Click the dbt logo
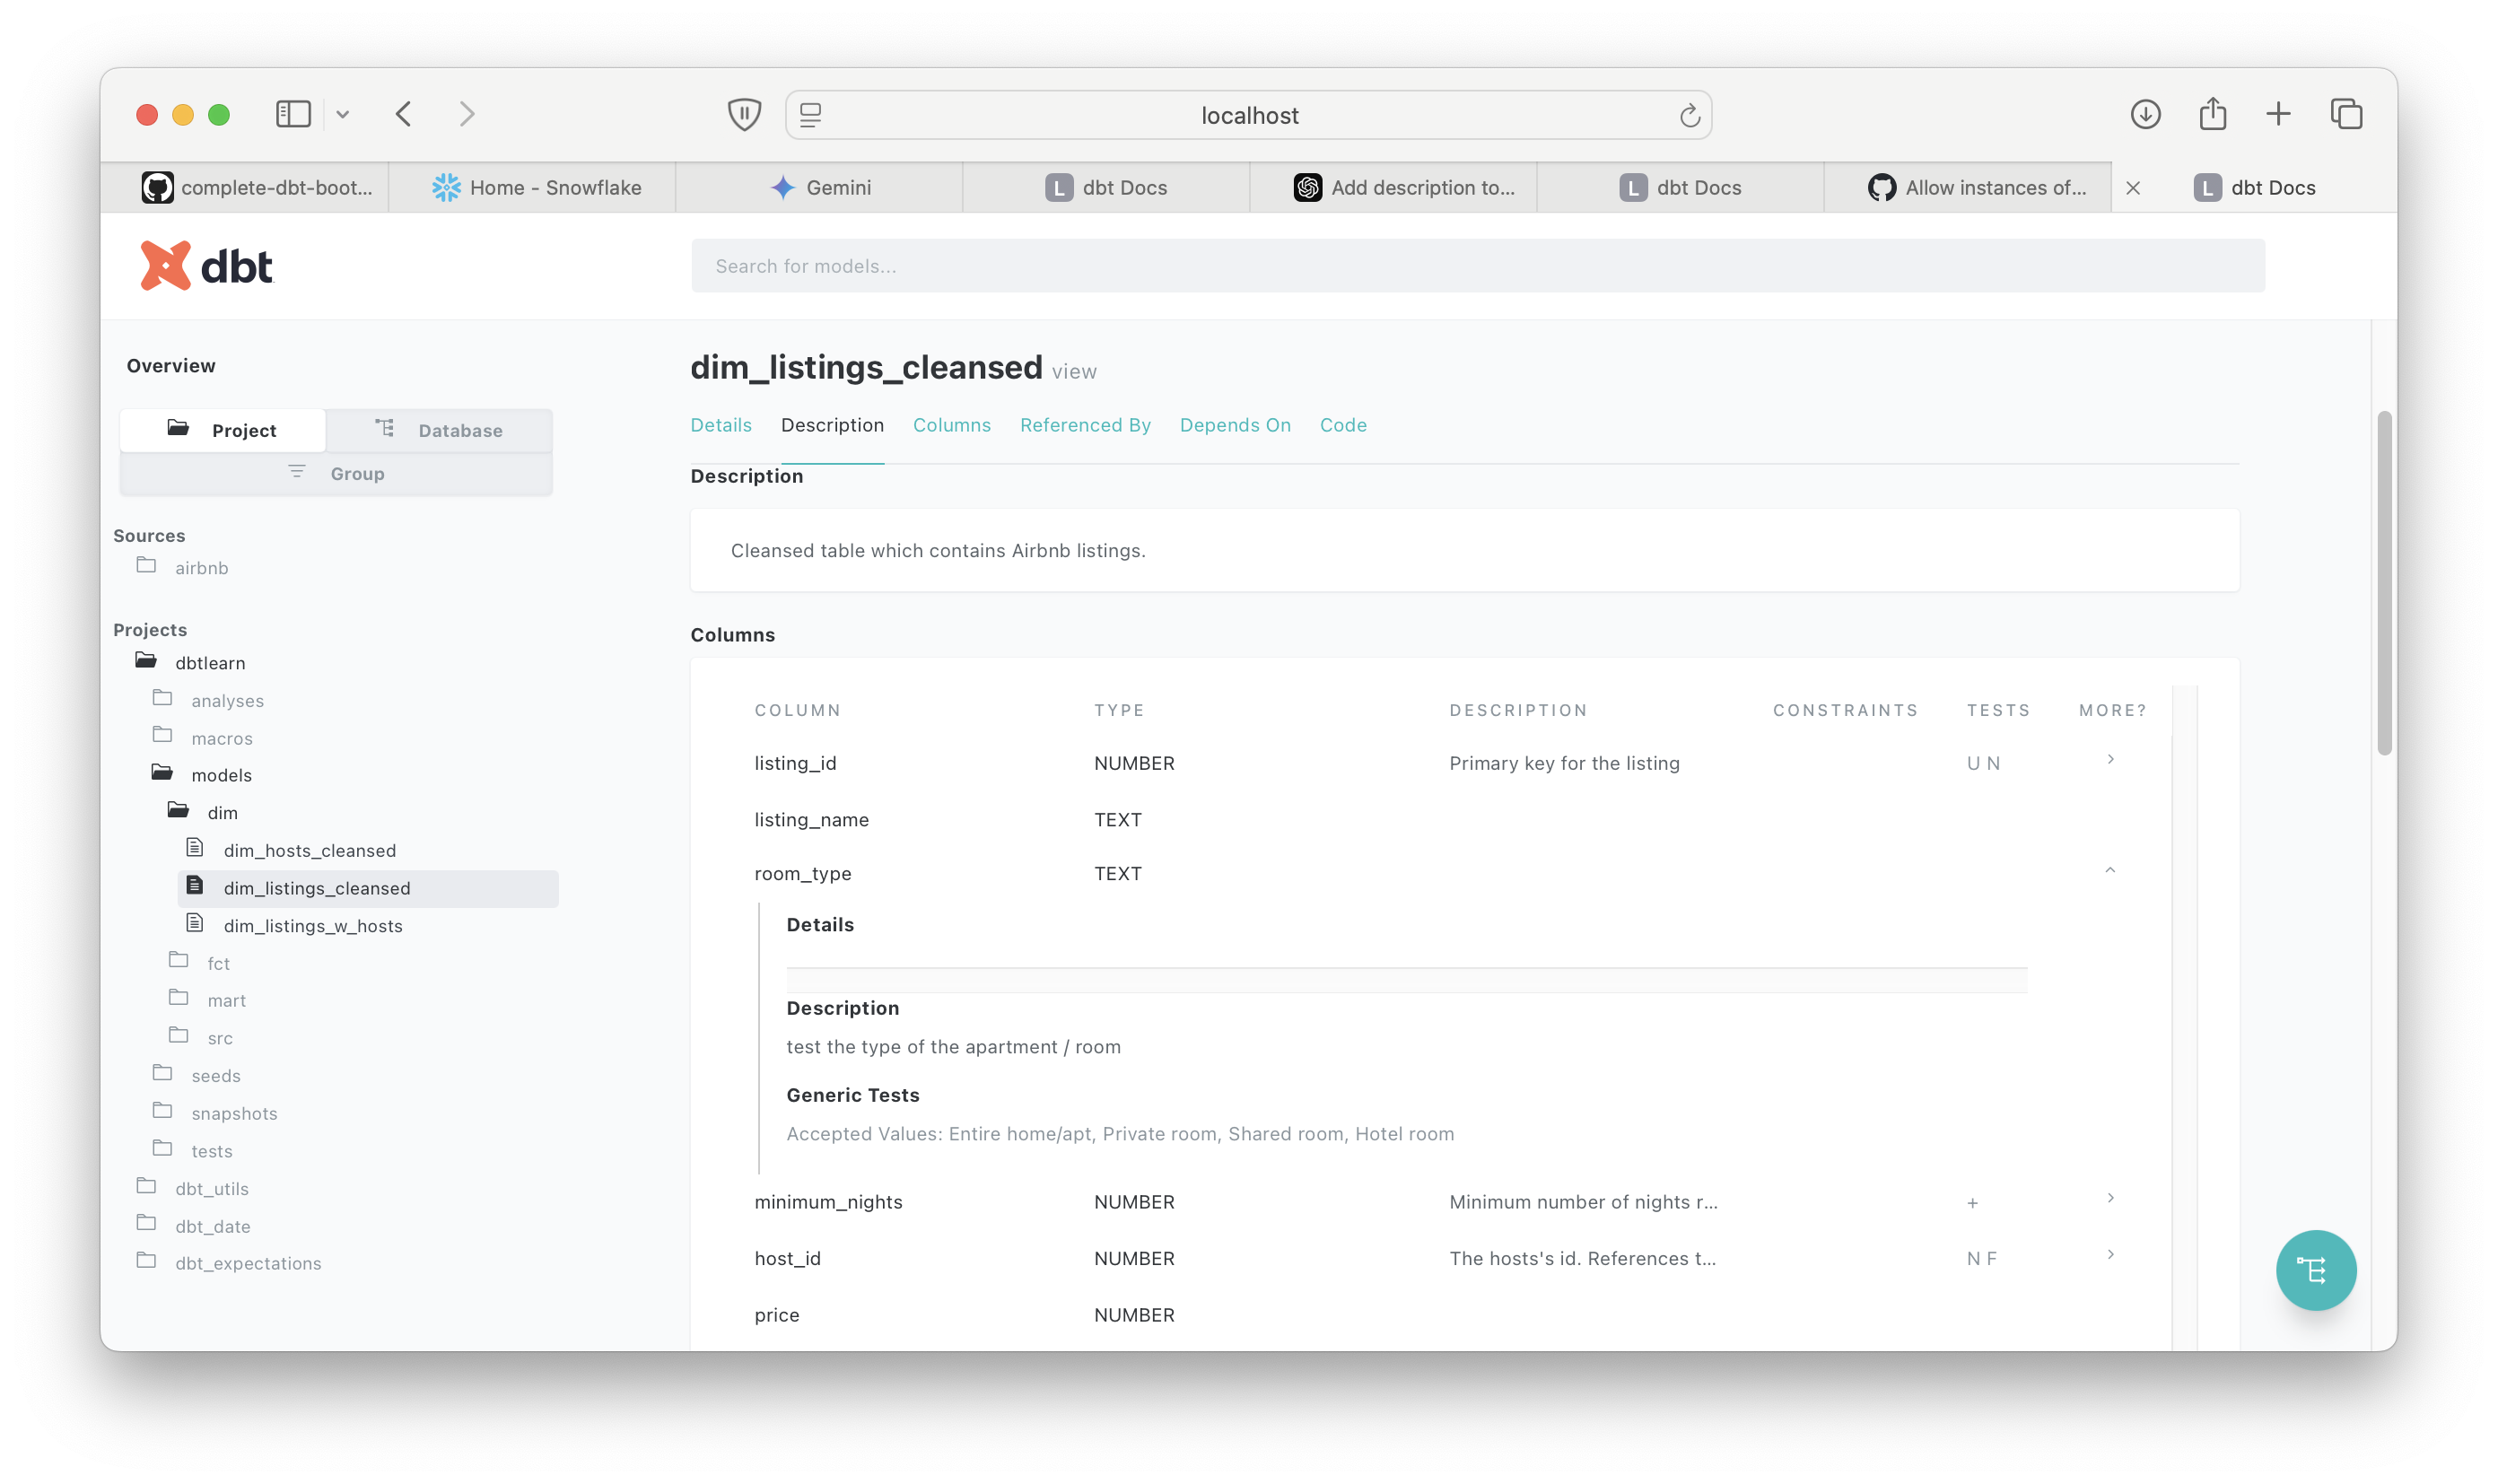2498x1484 pixels. [x=206, y=266]
